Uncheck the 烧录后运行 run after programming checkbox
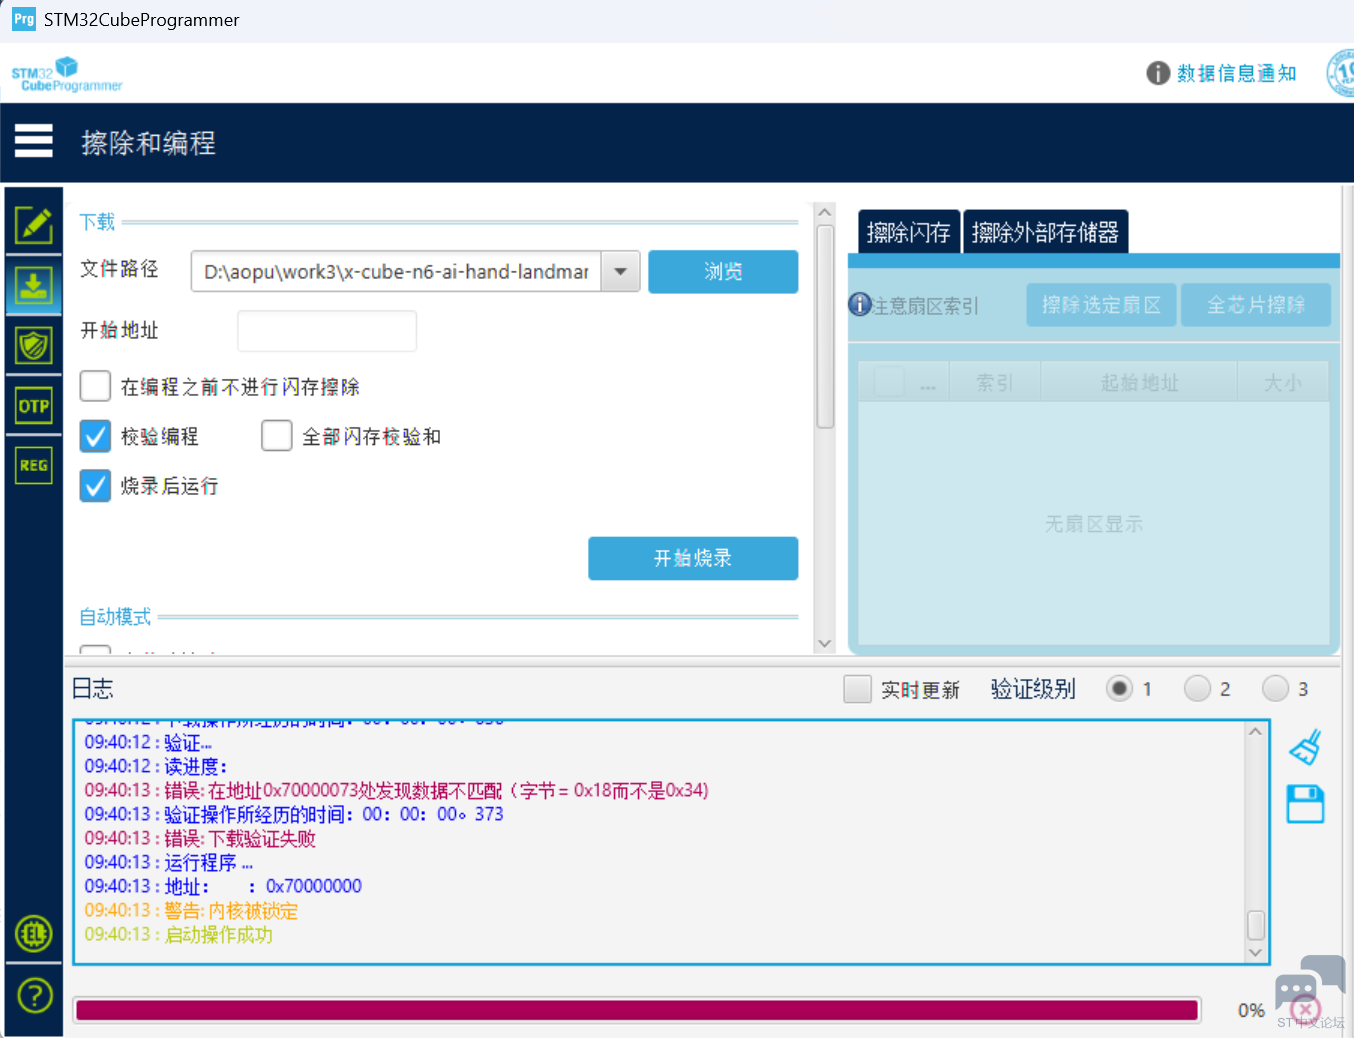The height and width of the screenshot is (1038, 1354). pyautogui.click(x=95, y=486)
